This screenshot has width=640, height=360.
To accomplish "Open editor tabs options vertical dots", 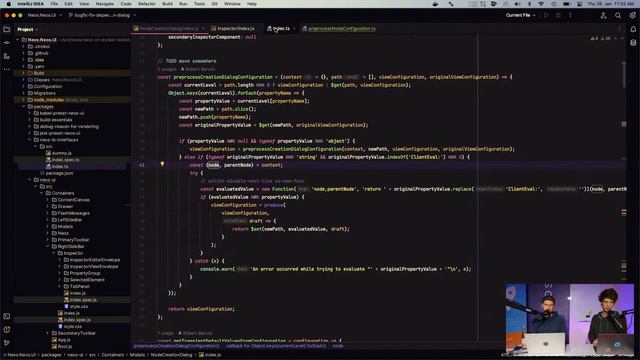I will [620, 29].
